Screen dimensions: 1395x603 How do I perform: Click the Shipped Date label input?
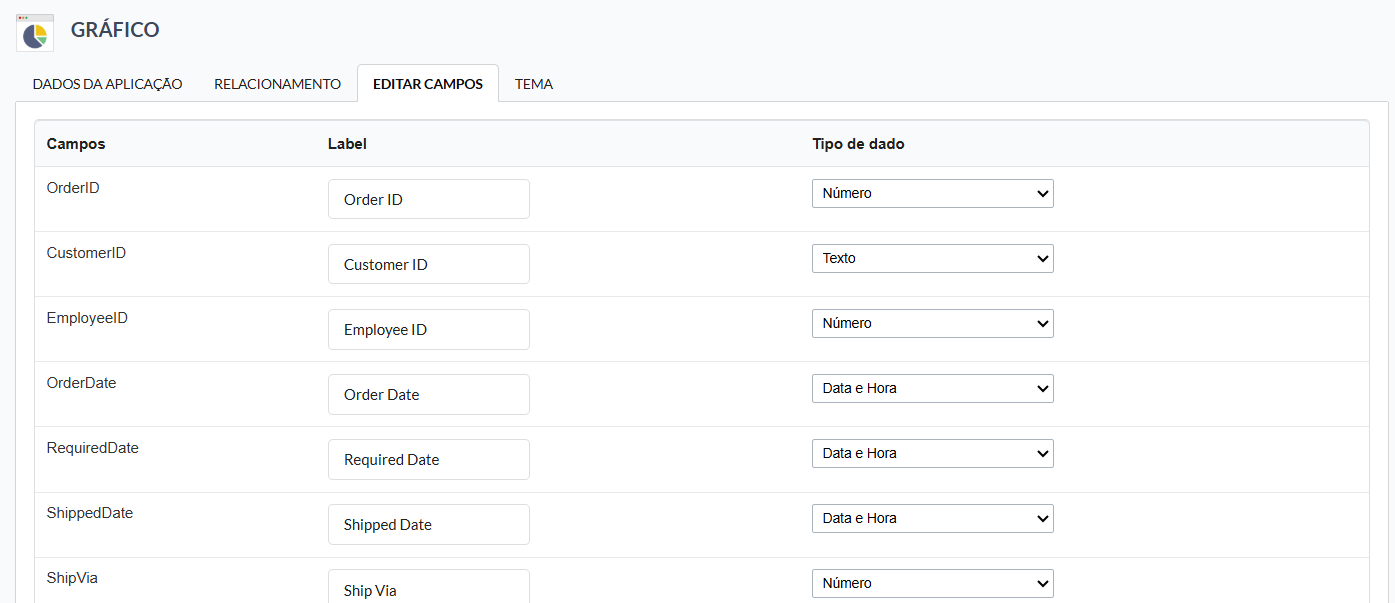pos(429,524)
